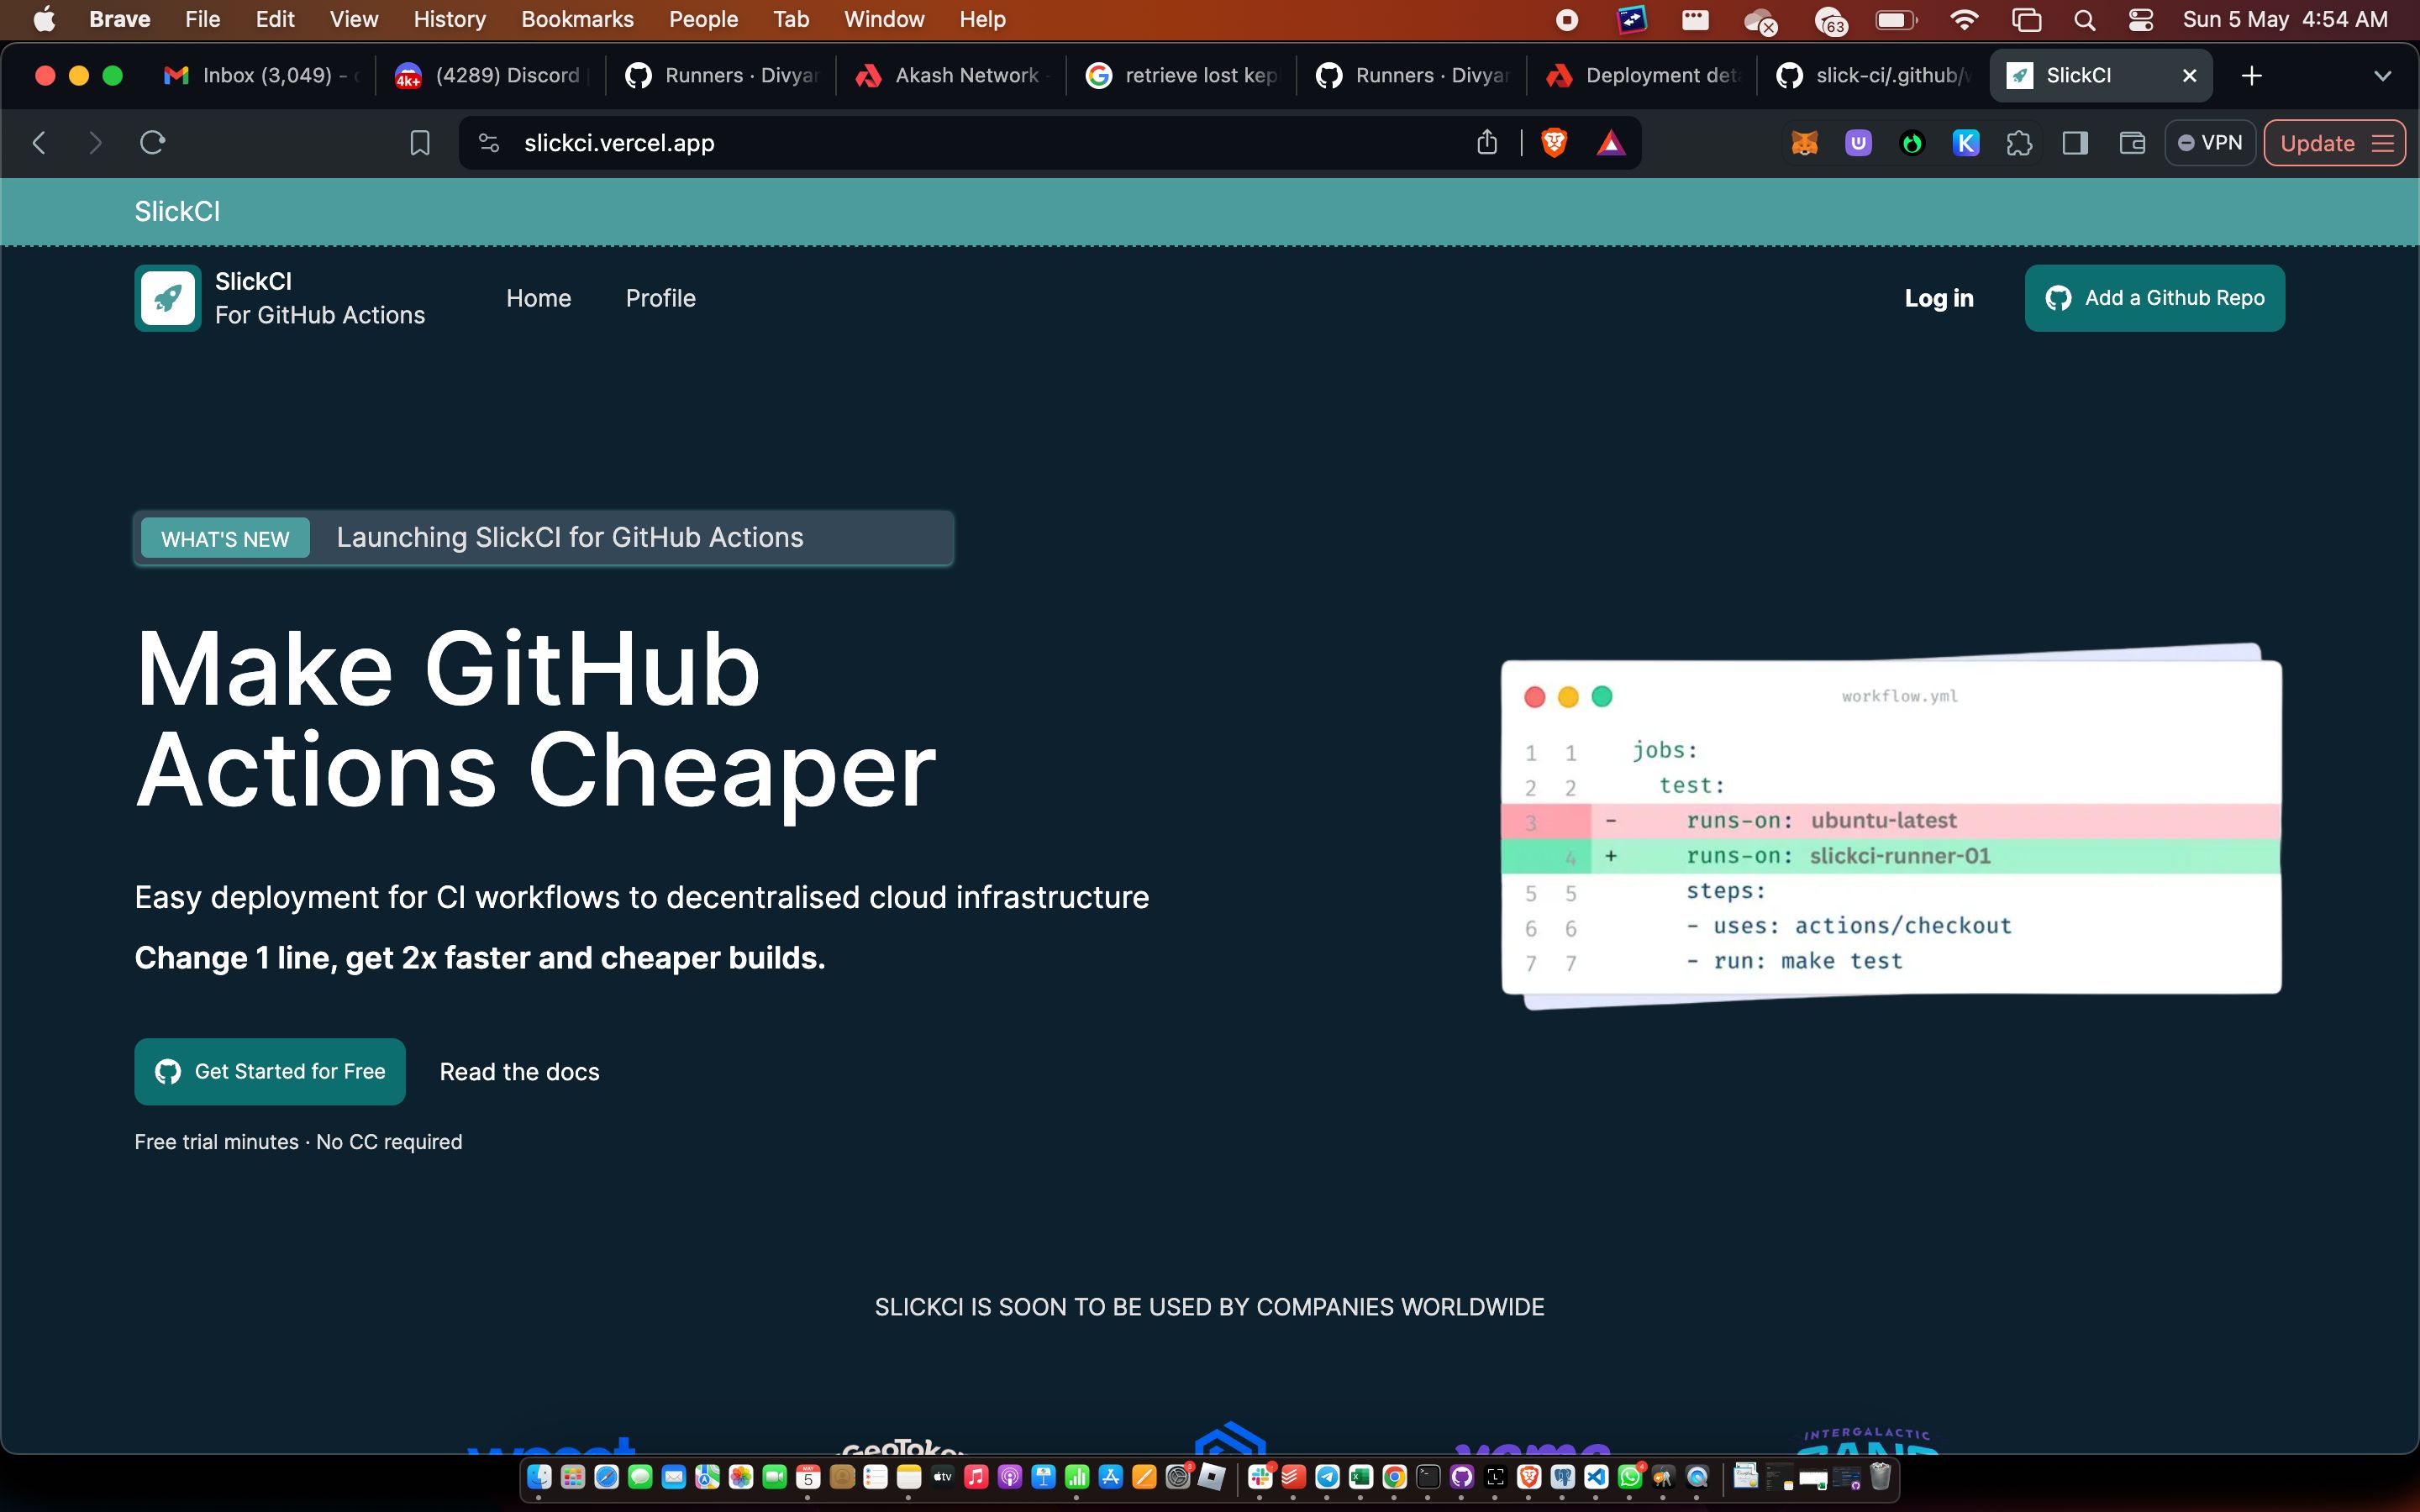Click the SlickCI rocket logo icon
2420x1512 pixels.
click(x=167, y=298)
